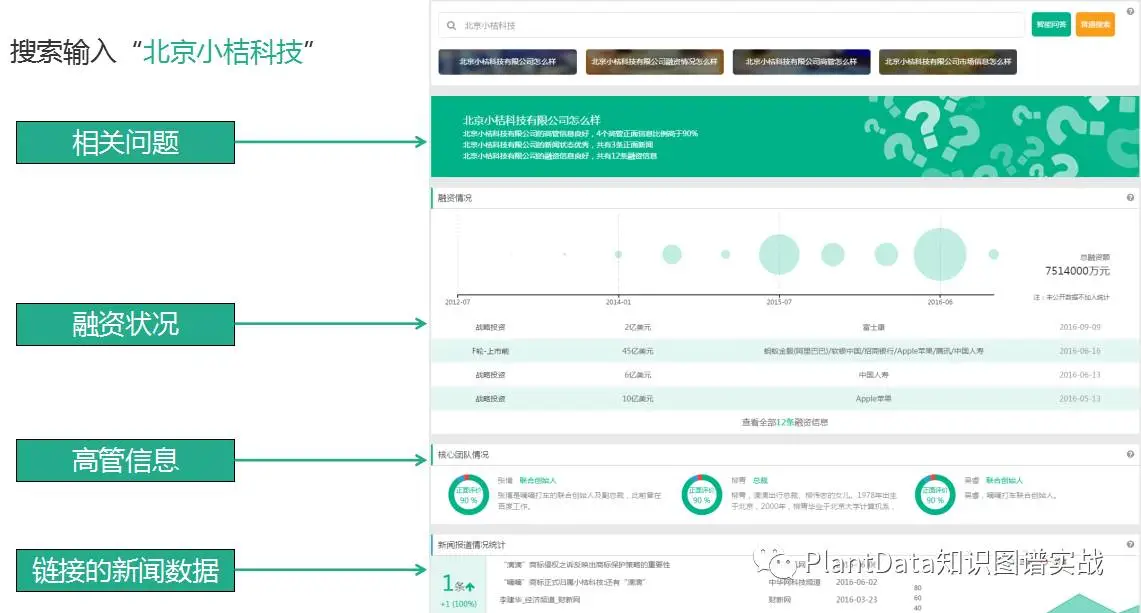Open 查看全部12条融资信息 link
This screenshot has height=613, width=1141.
pyautogui.click(x=784, y=422)
